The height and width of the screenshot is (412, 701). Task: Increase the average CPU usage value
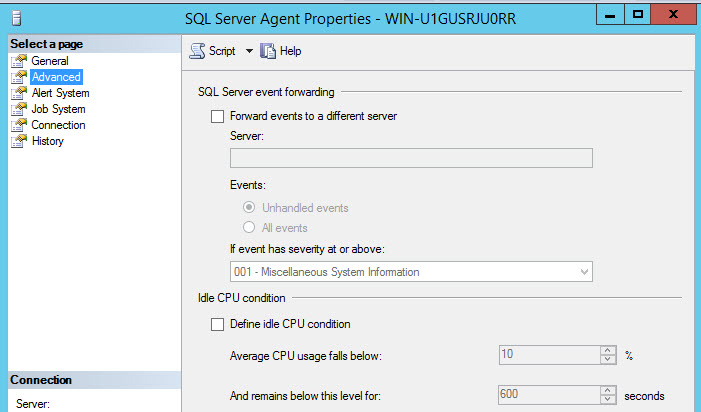click(607, 350)
